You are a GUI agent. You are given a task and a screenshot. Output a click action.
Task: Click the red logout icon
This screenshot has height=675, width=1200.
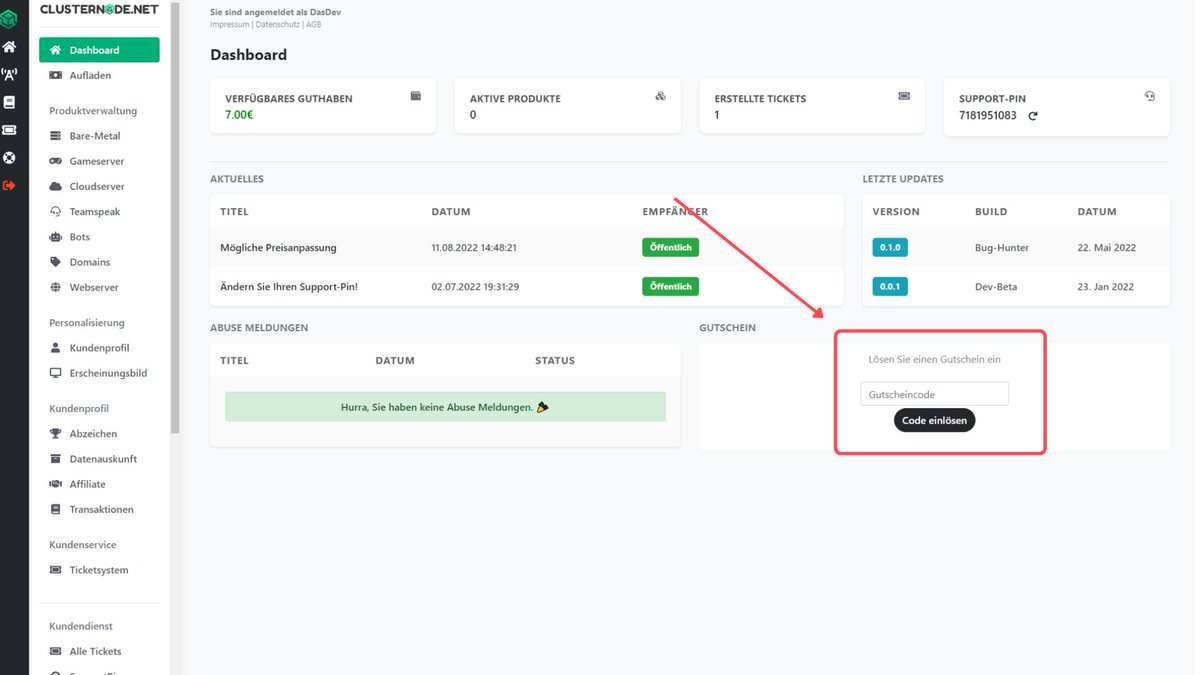coord(9,185)
